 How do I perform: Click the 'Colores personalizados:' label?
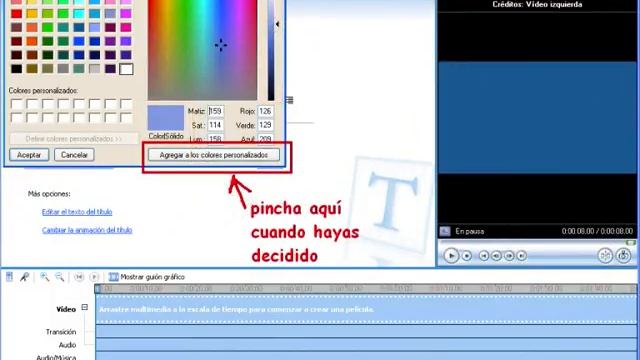(x=43, y=90)
